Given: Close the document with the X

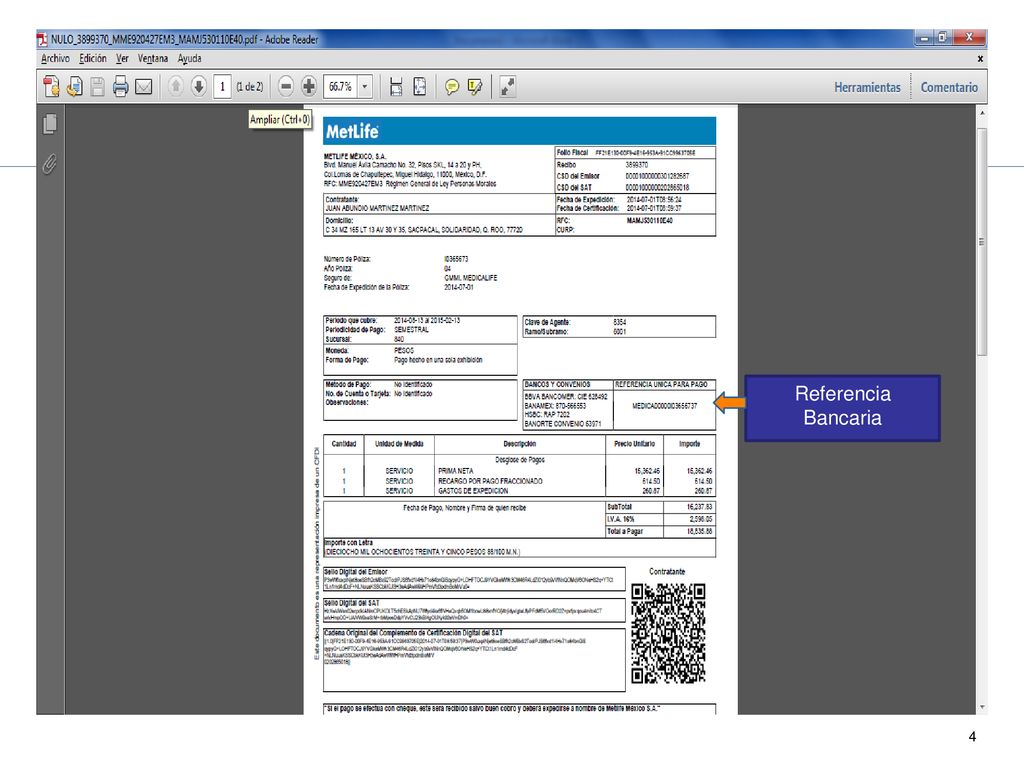Looking at the screenshot, I should [980, 59].
